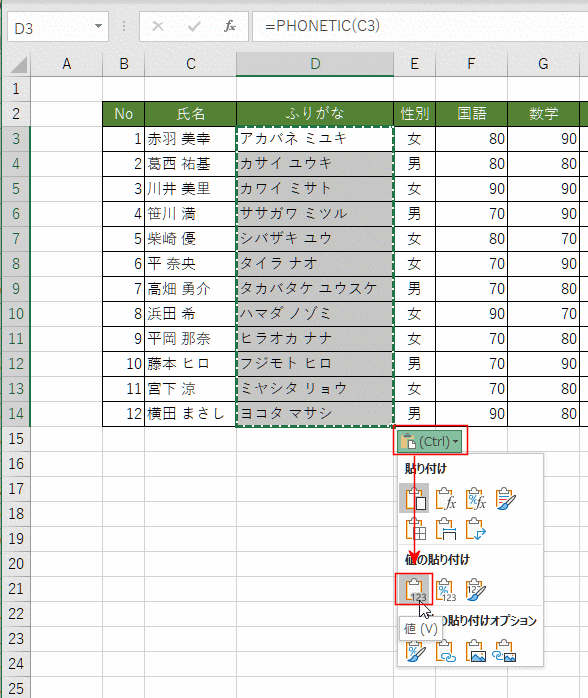Screen dimensions: 588x698
Task: Click the Insert Function fx button
Action: [230, 26]
